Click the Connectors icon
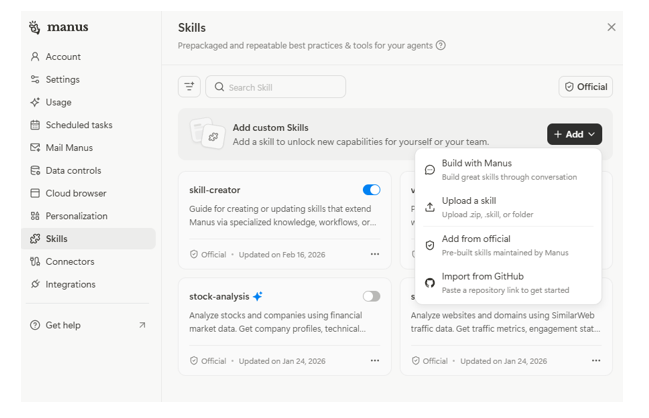649x418 pixels. click(35, 262)
